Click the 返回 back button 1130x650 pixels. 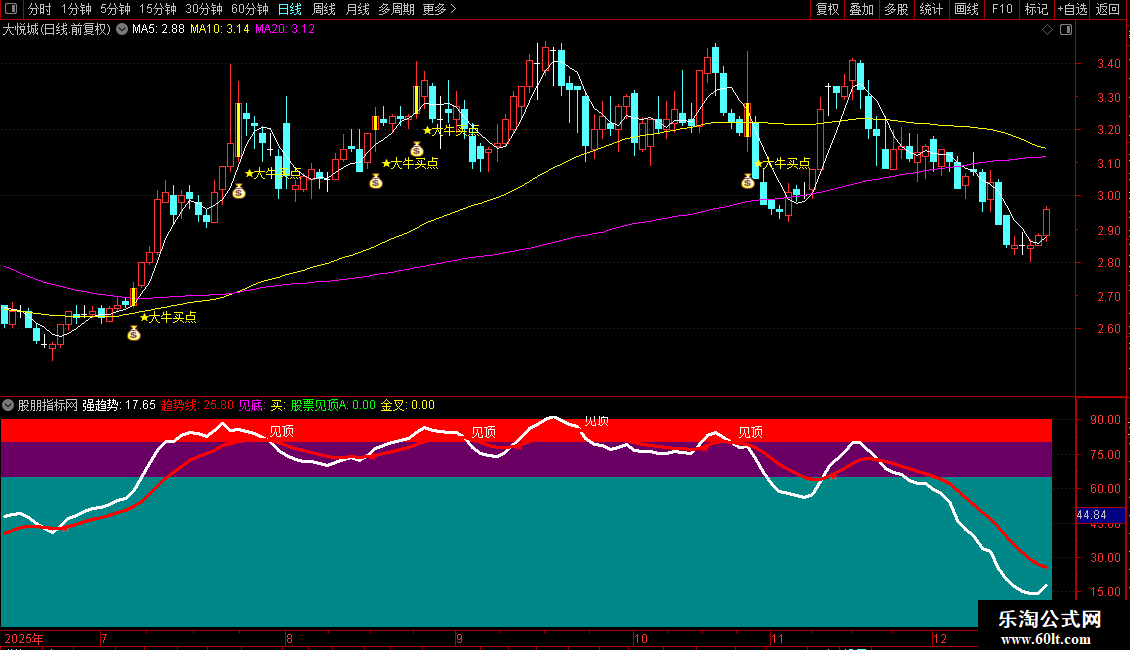point(1108,9)
